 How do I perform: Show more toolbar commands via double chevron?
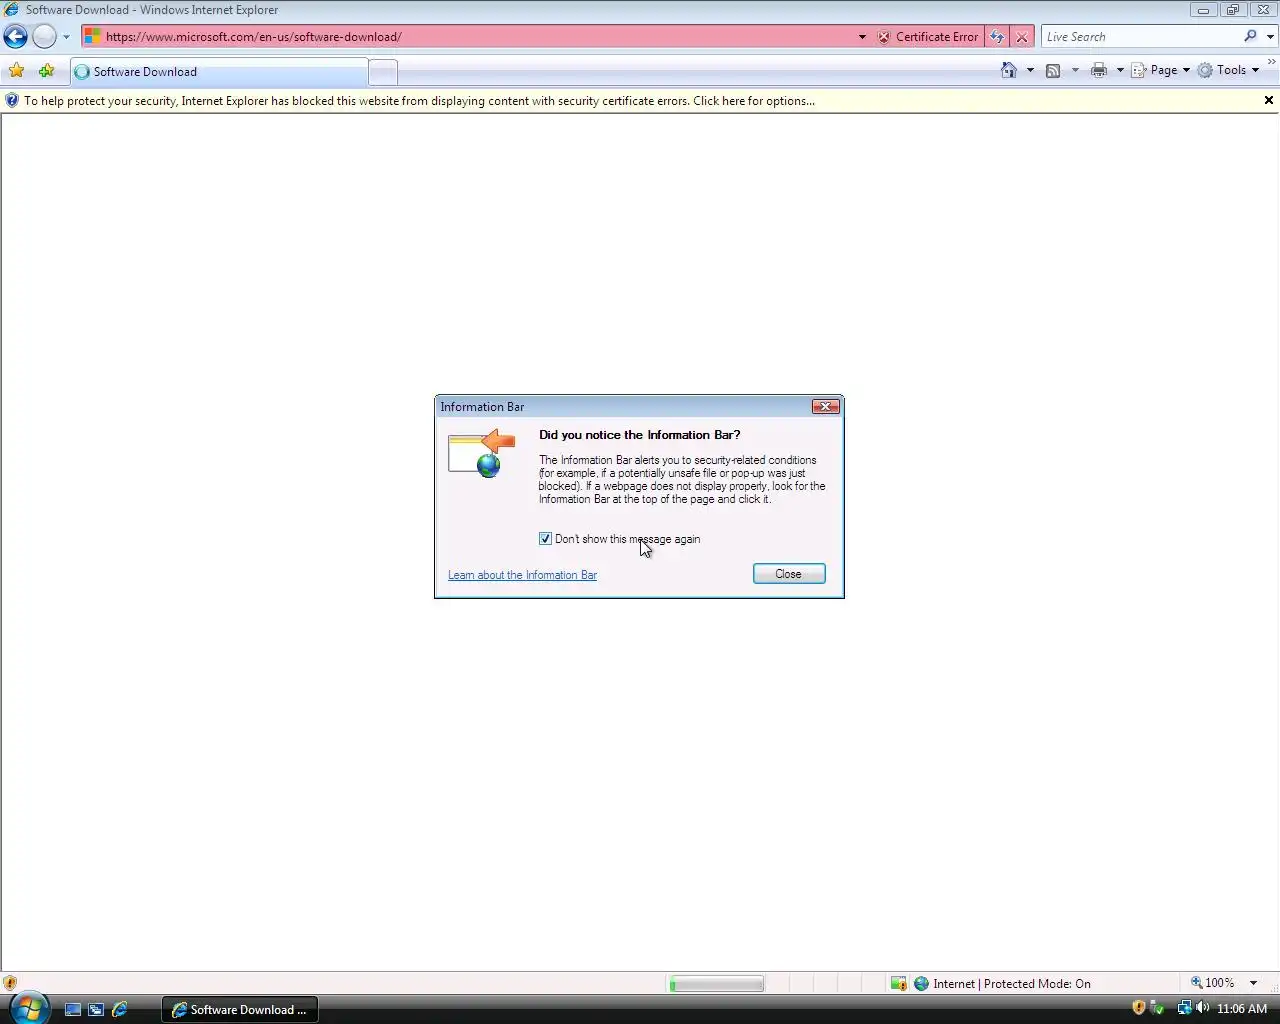point(1271,63)
